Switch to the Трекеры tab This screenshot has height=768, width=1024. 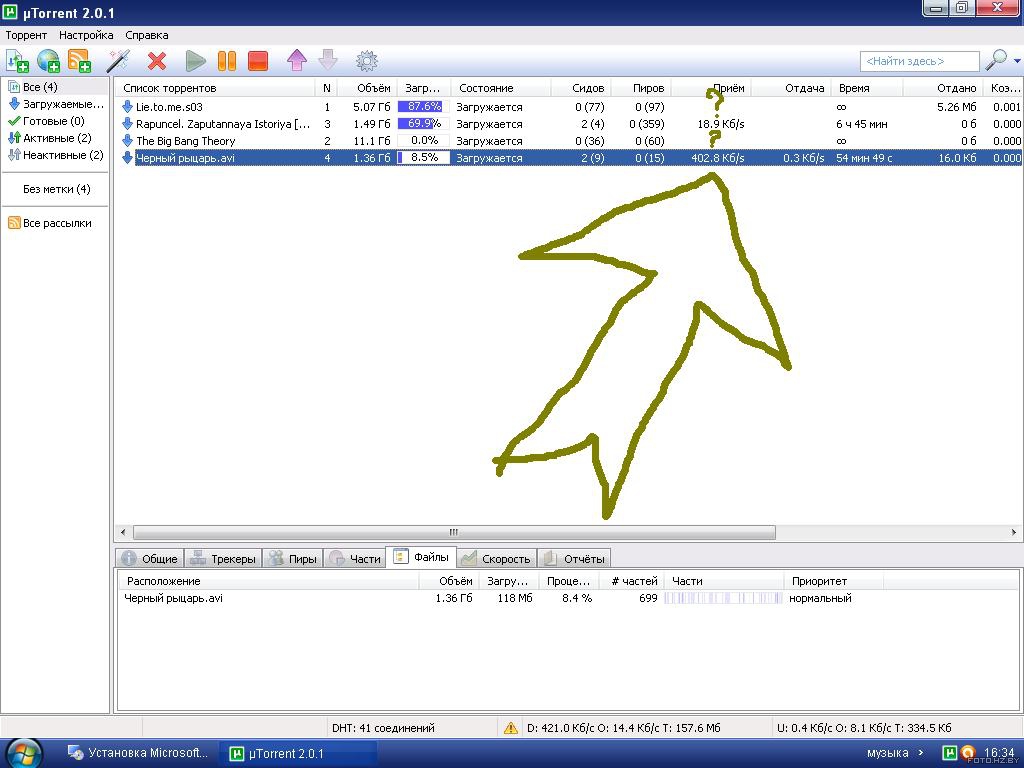point(223,558)
